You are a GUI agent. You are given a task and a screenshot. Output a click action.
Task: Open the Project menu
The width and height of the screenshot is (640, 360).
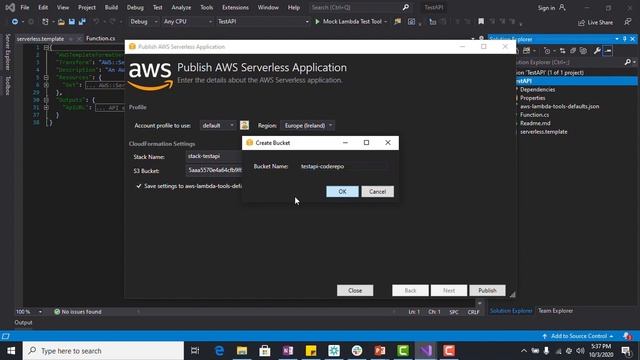(87, 7)
